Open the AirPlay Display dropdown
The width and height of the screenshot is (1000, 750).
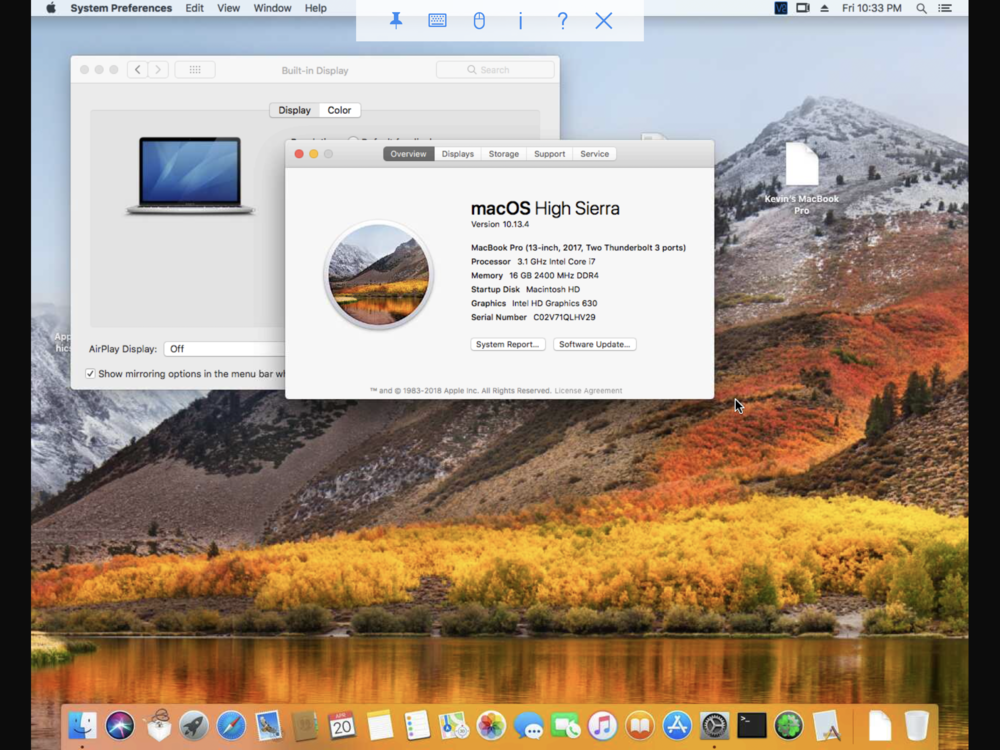225,349
